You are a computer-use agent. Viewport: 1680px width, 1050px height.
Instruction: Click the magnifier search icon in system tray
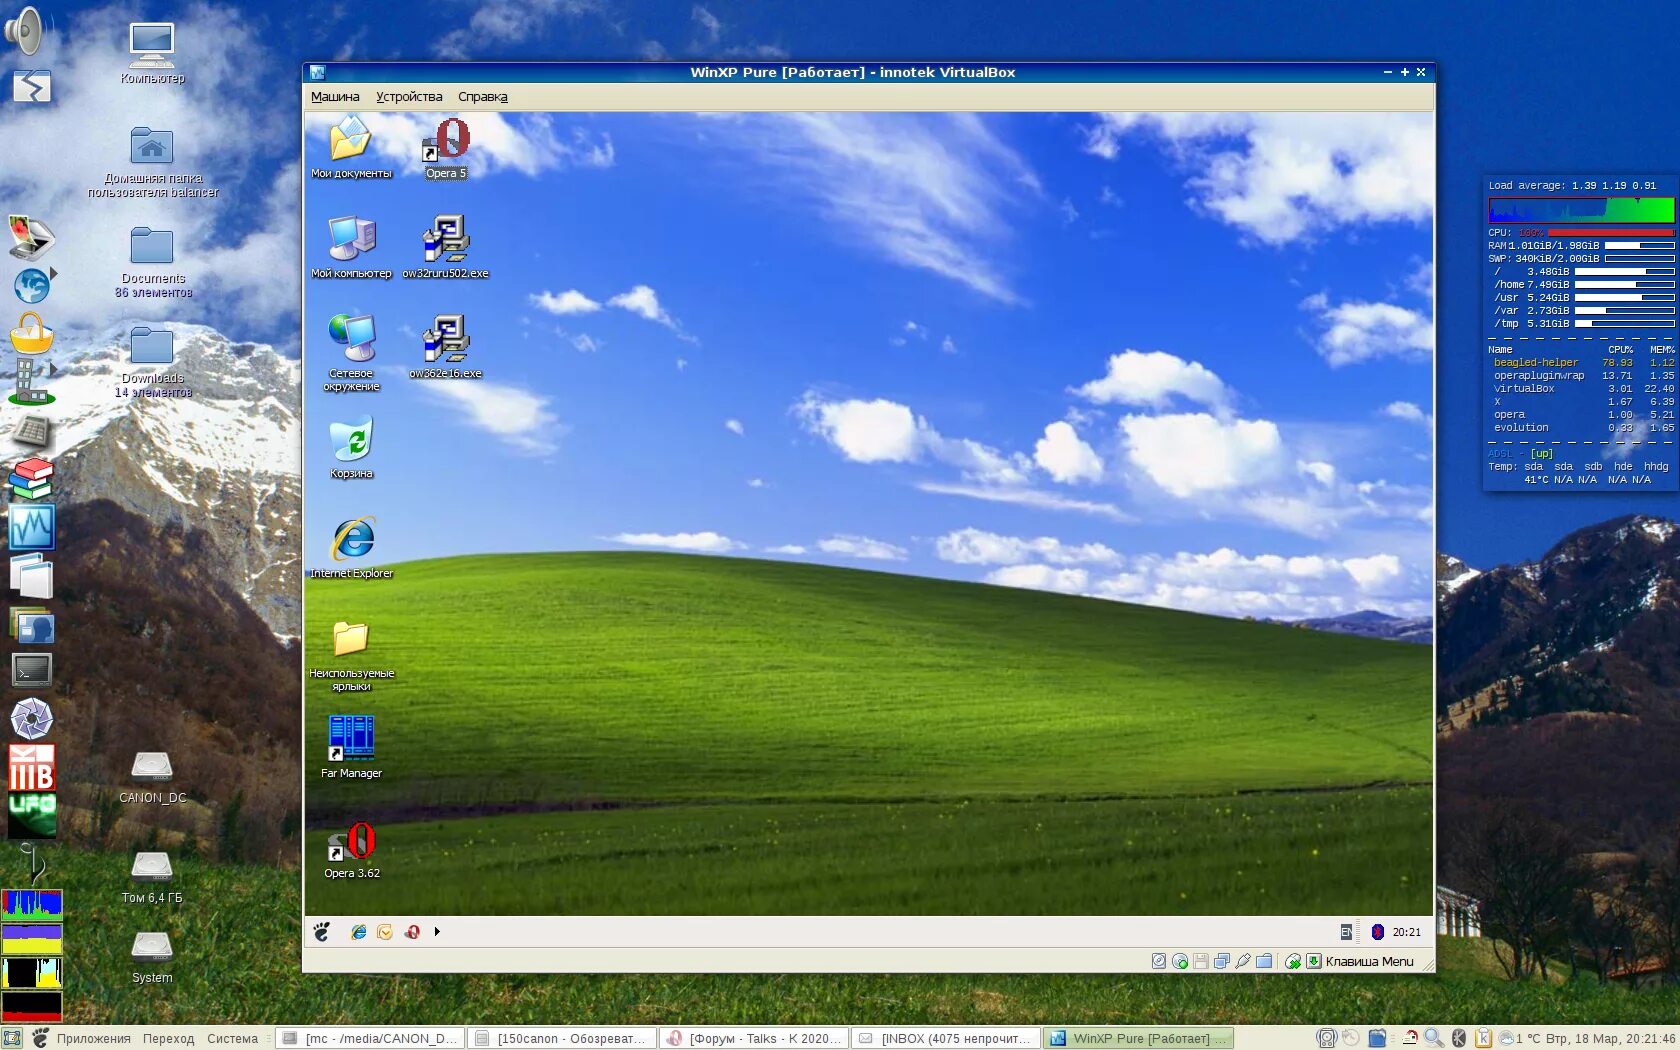tap(1433, 1039)
